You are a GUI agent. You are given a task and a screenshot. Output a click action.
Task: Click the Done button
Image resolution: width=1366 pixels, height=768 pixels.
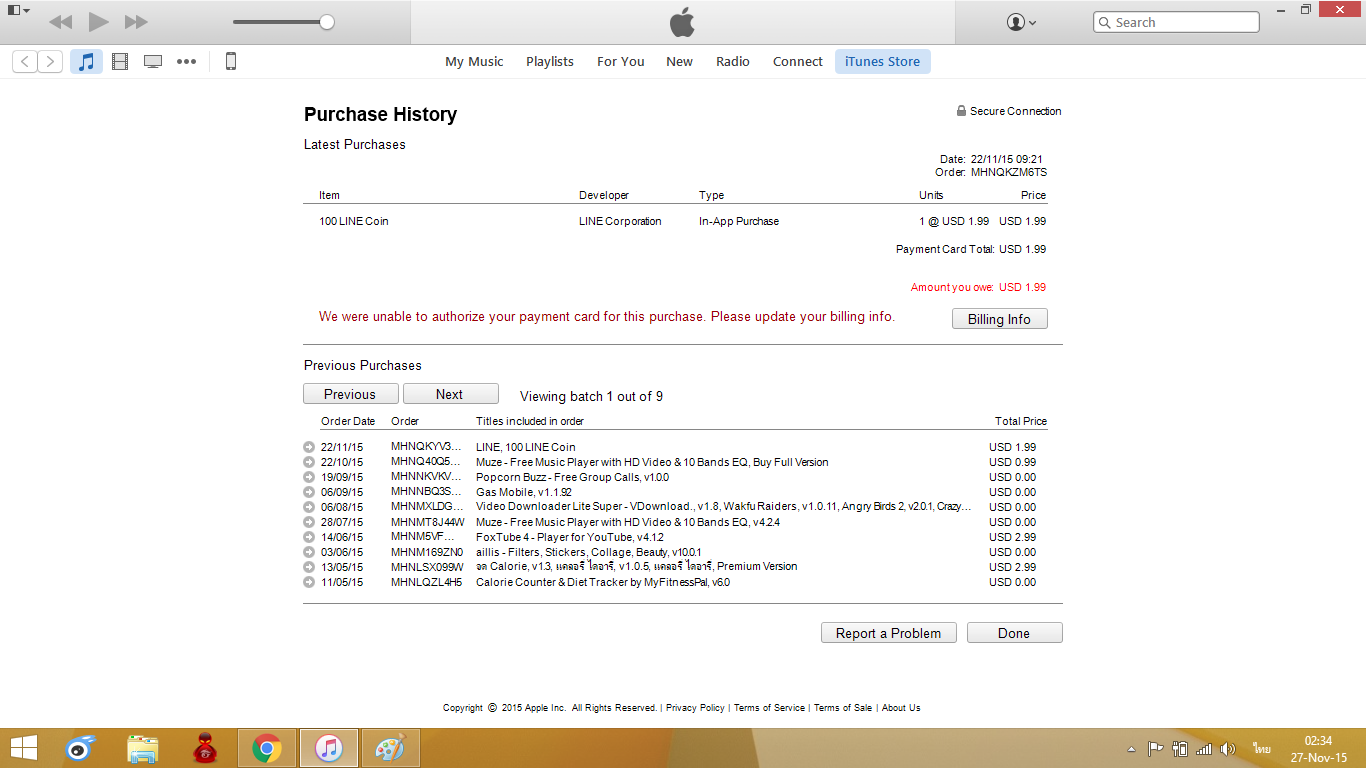click(1014, 633)
